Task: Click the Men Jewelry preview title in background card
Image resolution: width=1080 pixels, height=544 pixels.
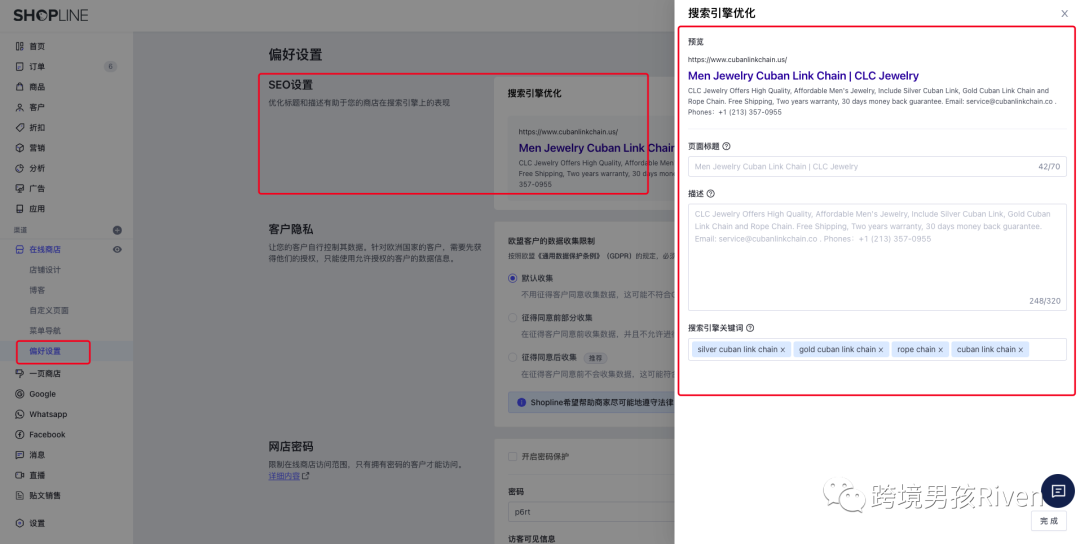Action: click(x=596, y=148)
